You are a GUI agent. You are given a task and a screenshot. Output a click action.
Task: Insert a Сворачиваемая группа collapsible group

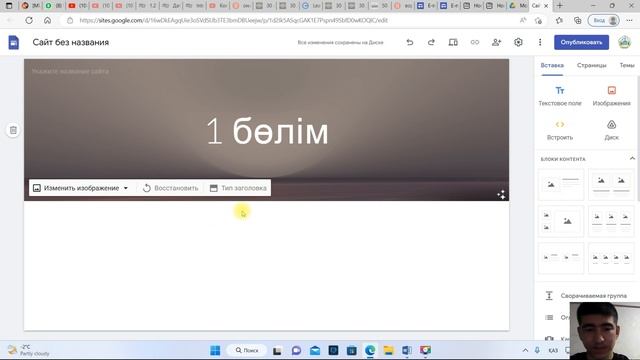click(586, 296)
